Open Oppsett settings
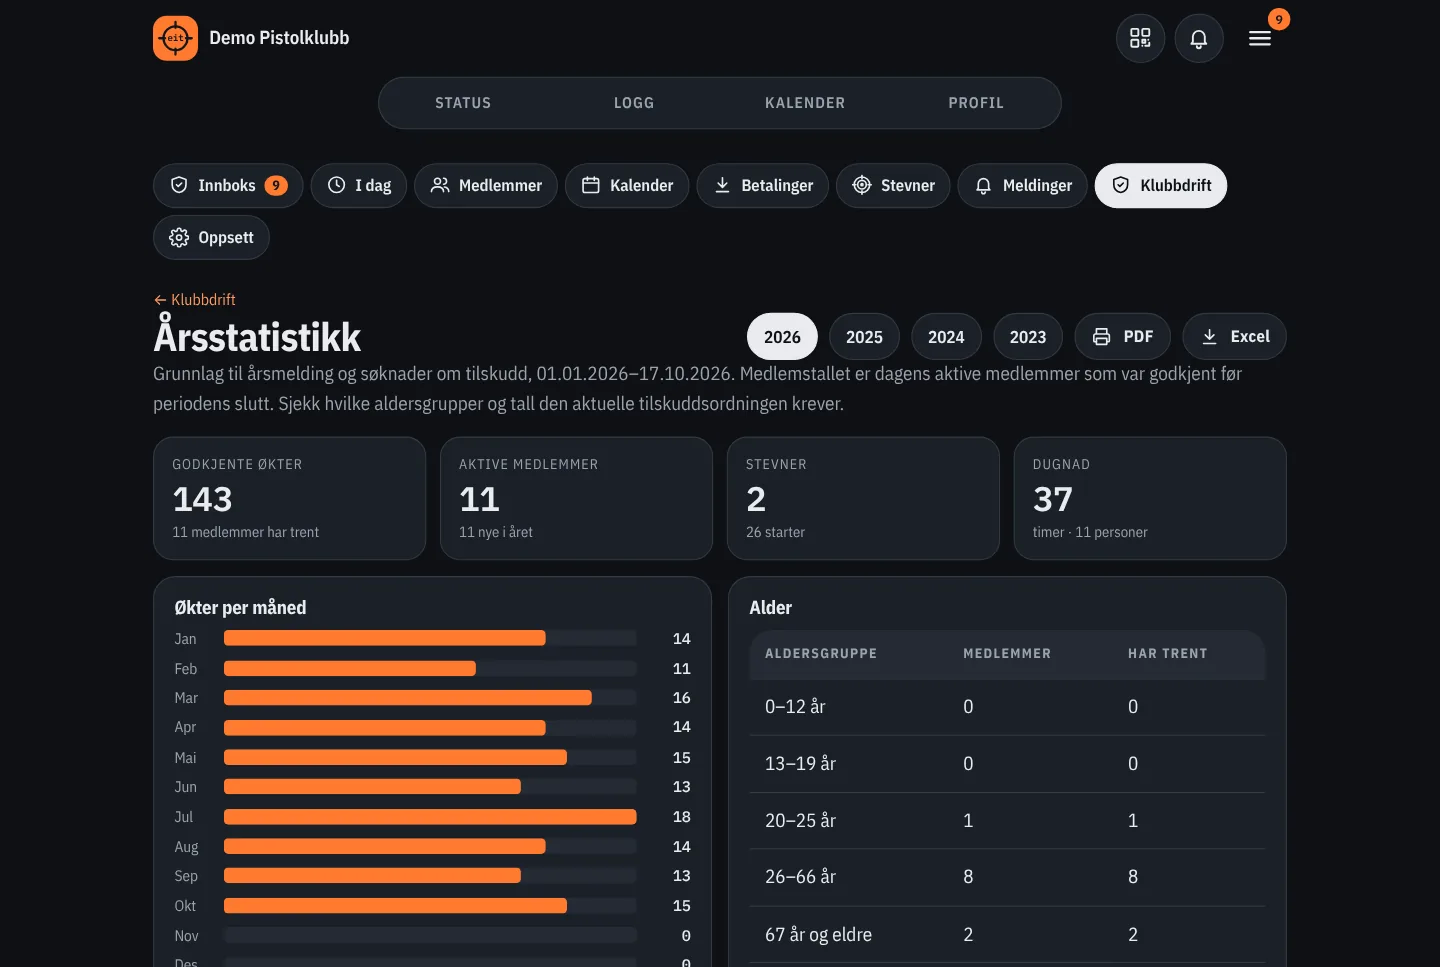 click(211, 237)
